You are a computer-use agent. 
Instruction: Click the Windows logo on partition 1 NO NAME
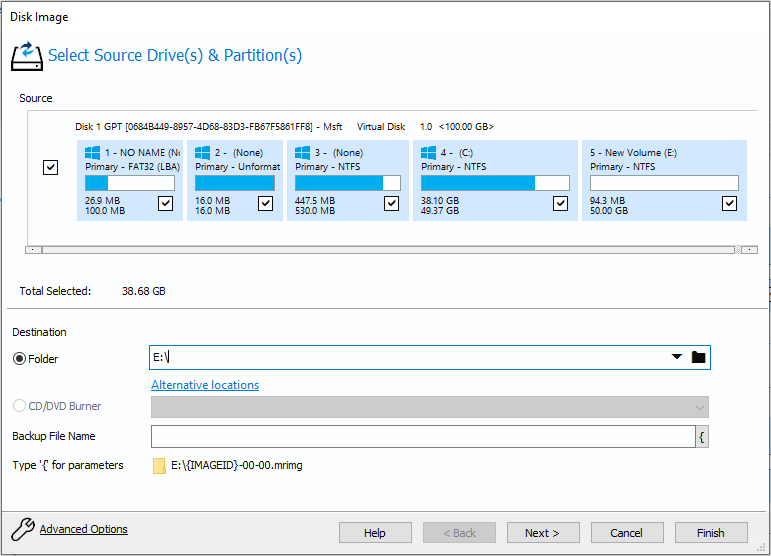(x=93, y=153)
